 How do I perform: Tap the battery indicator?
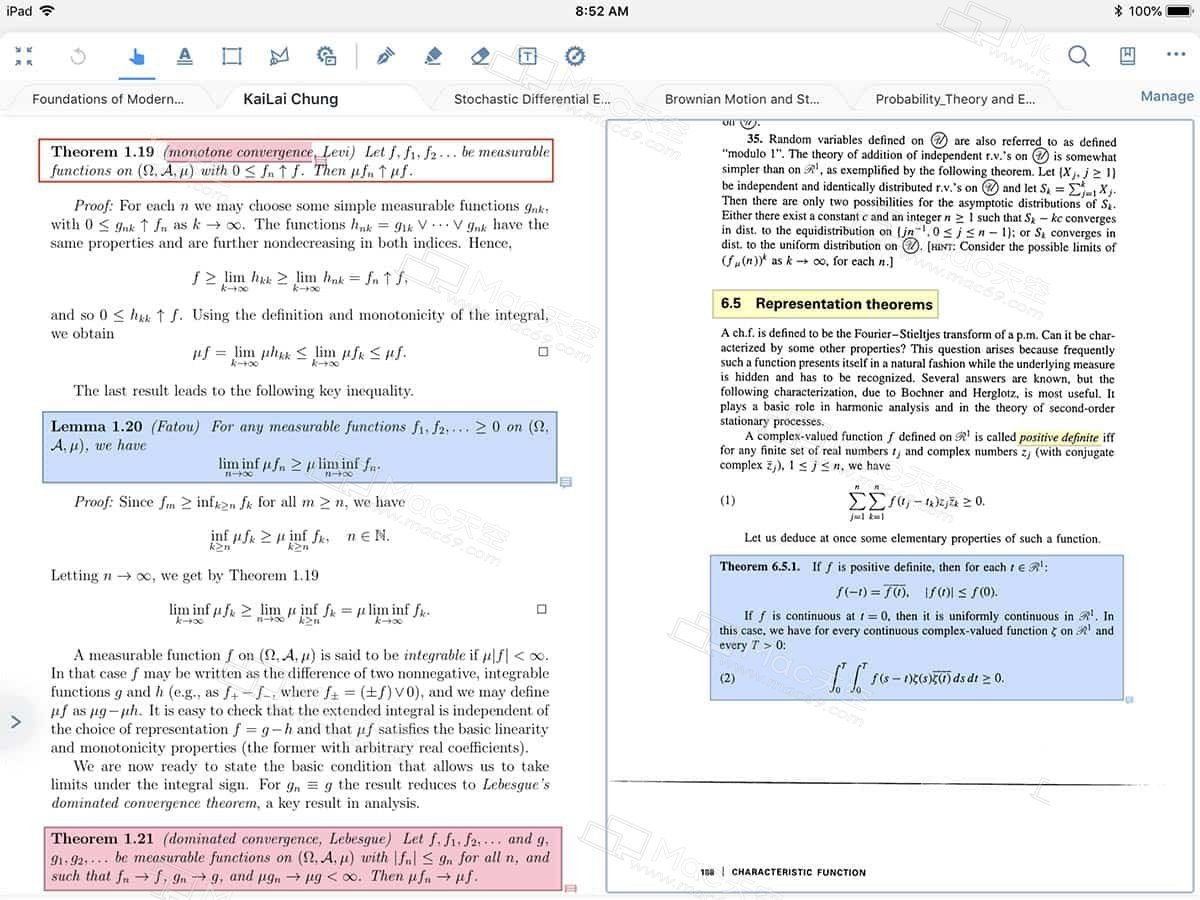[x=1178, y=11]
